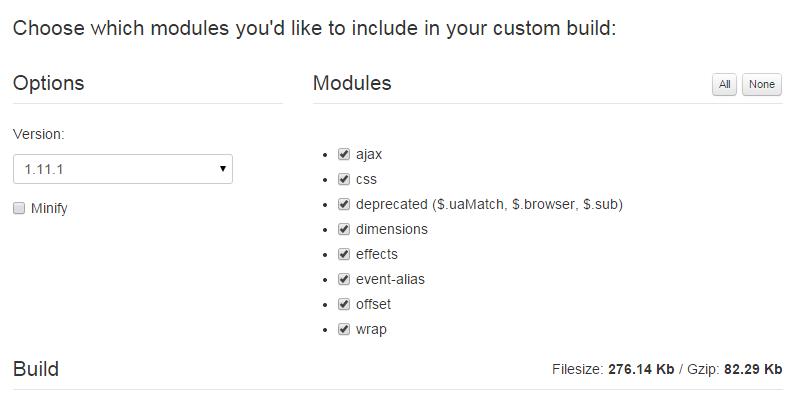
Task: Click the wrap label text
Action: [371, 329]
